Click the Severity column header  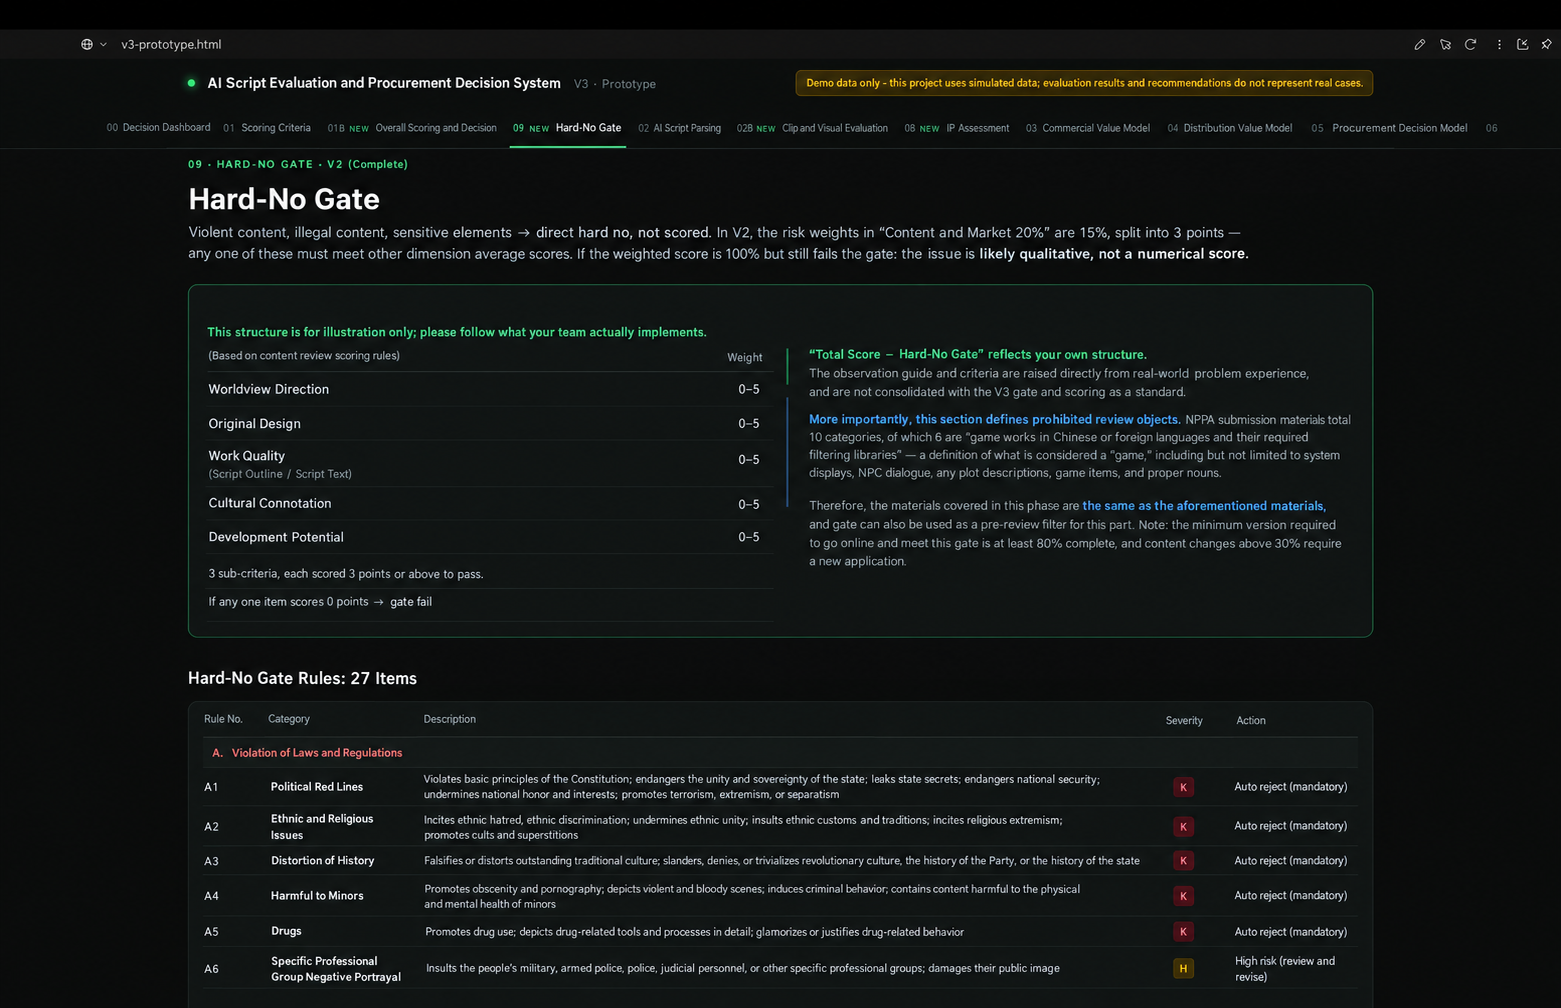coord(1184,720)
